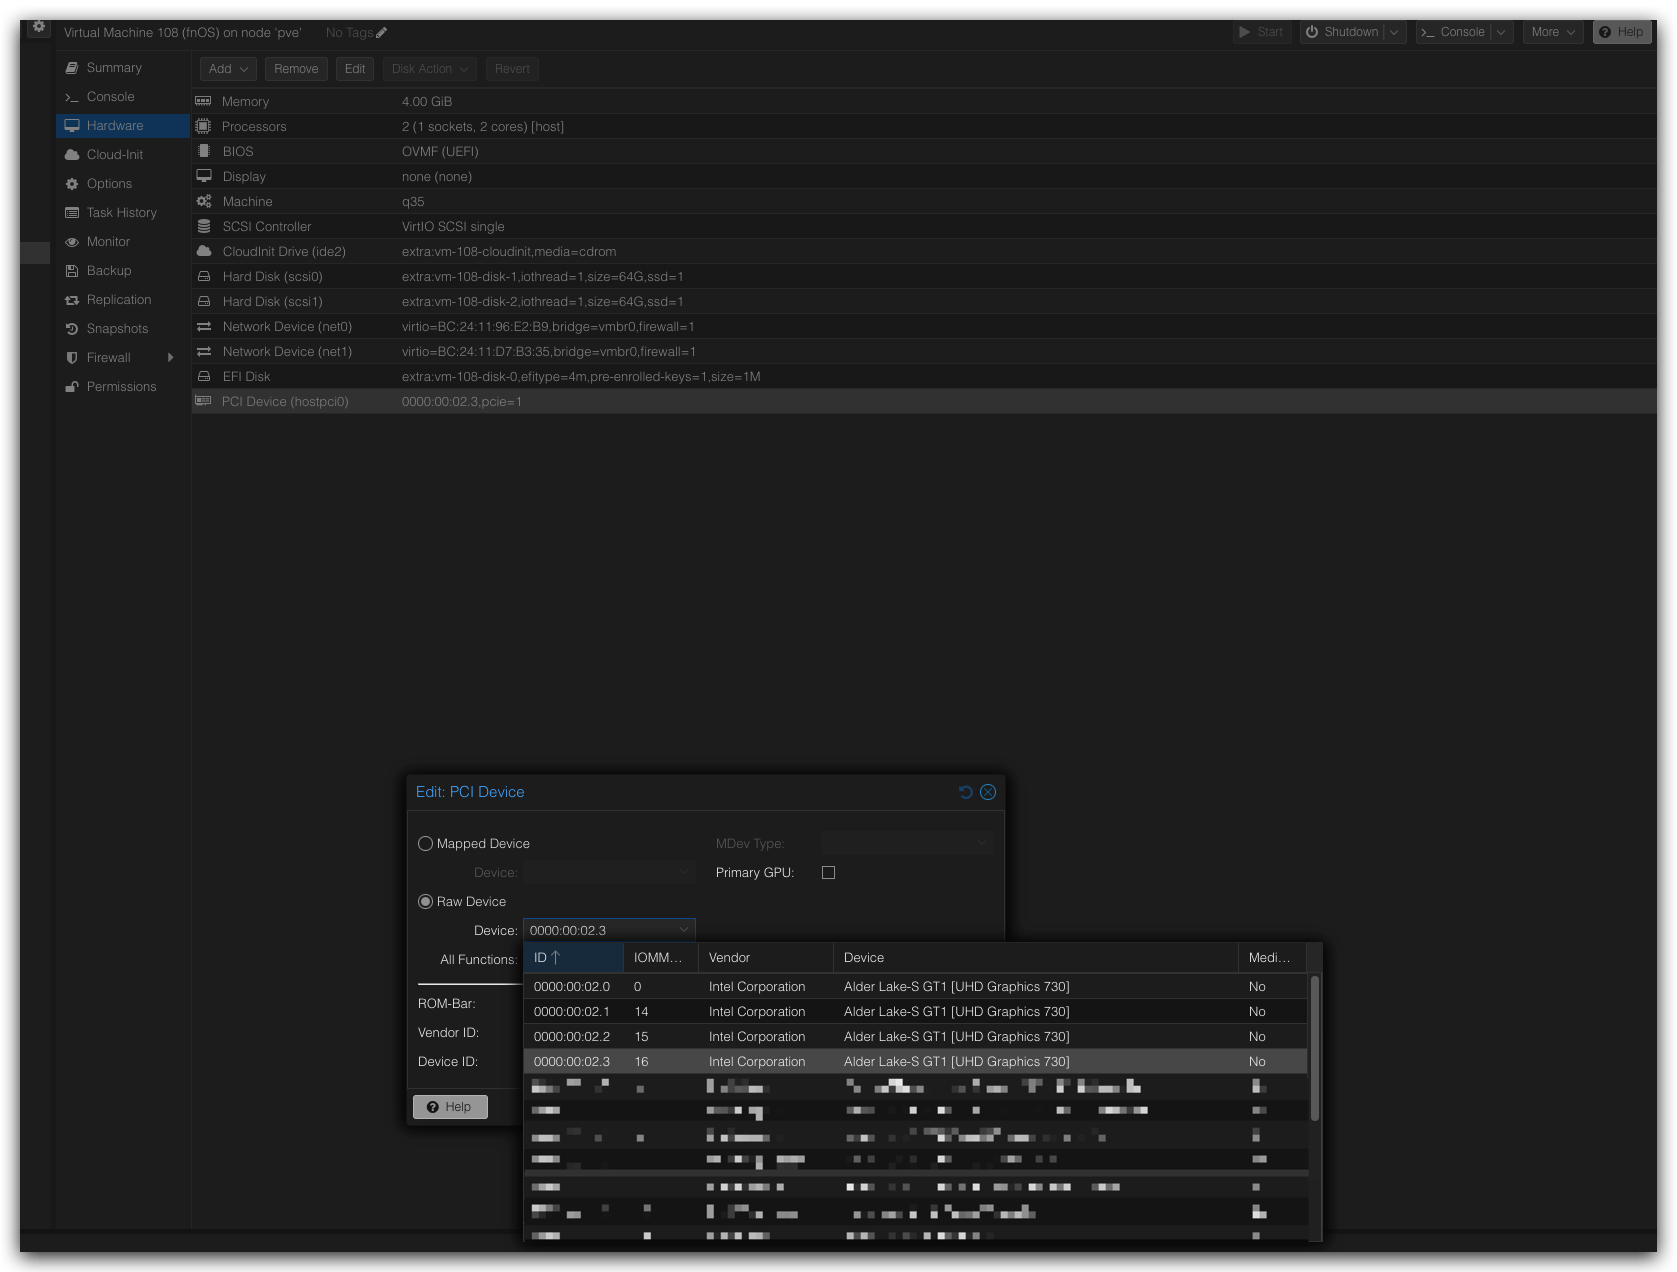Open the Snapshots section icon
Screen dimensions: 1677x1272
(72, 329)
